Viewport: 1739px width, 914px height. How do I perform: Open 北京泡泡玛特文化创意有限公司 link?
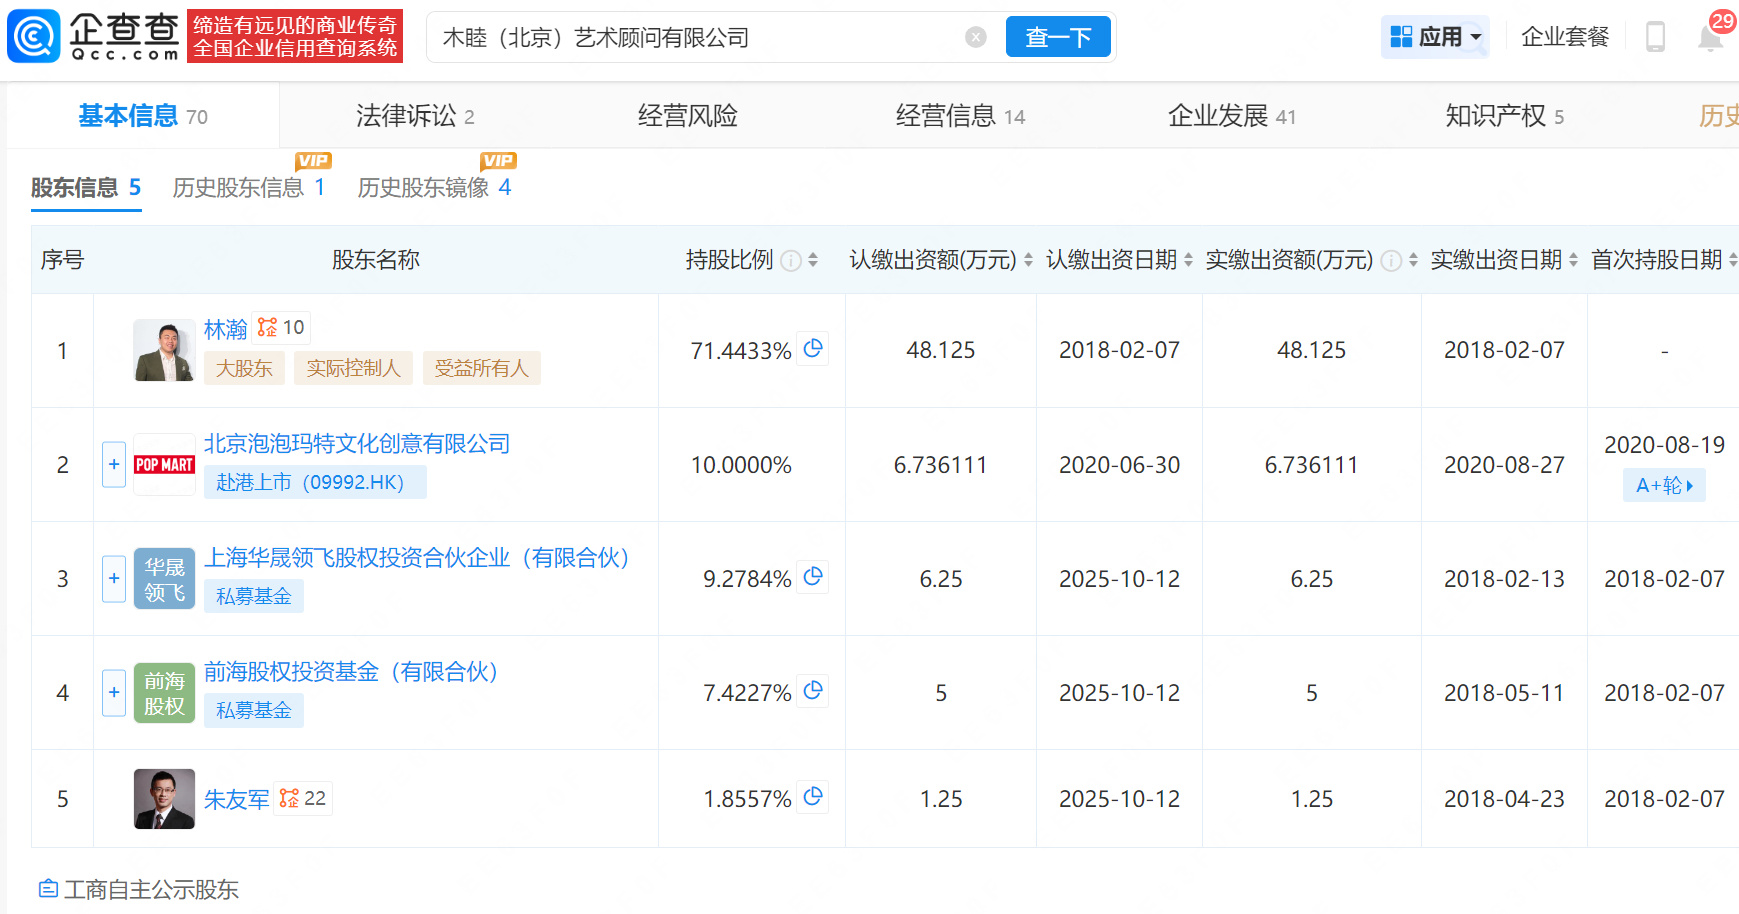(357, 443)
